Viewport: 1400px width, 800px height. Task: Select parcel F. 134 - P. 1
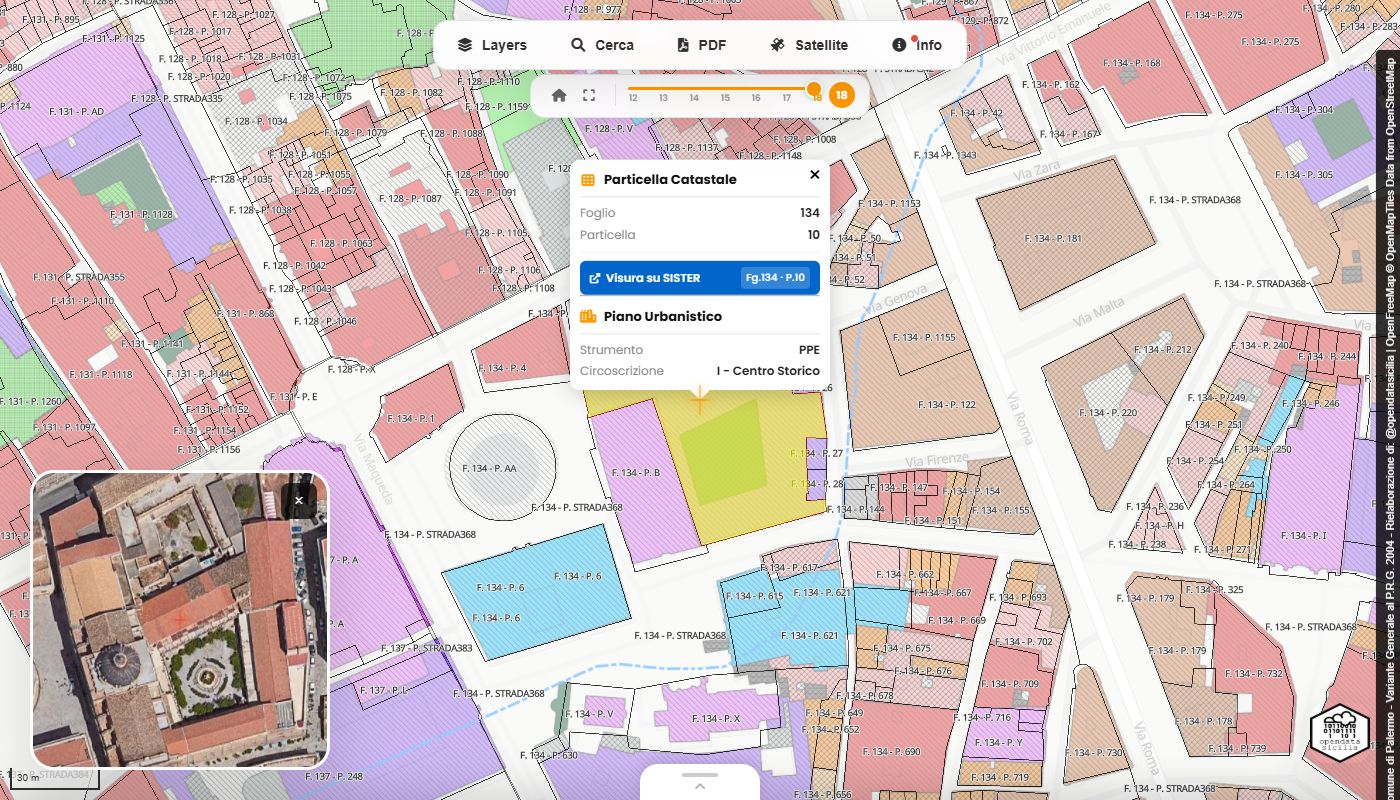coord(410,418)
